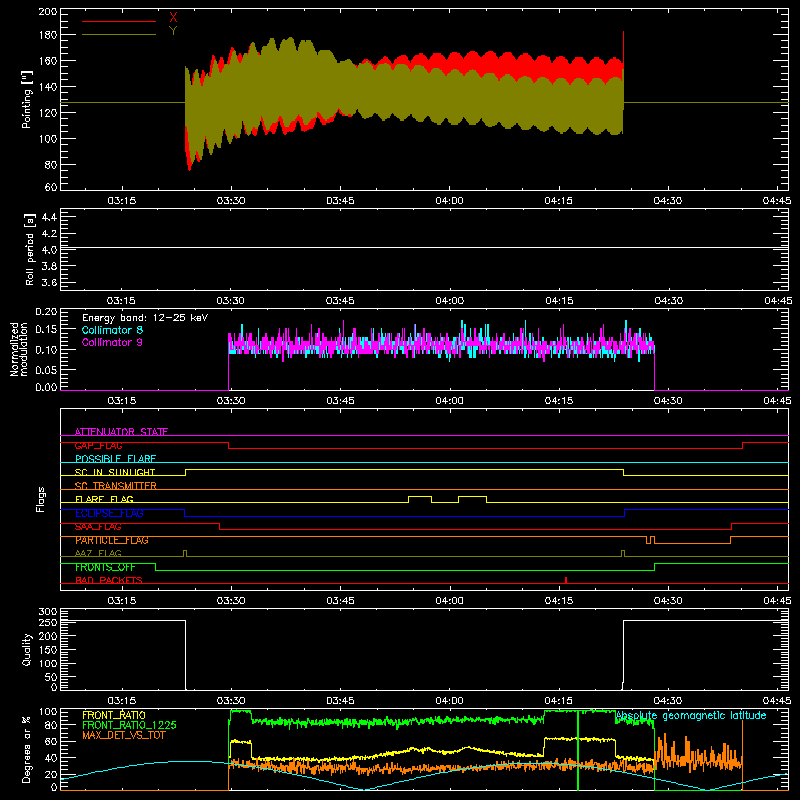800x800 pixels.
Task: Click the 4.4 tick on Roll period axis
Action: (x=49, y=217)
